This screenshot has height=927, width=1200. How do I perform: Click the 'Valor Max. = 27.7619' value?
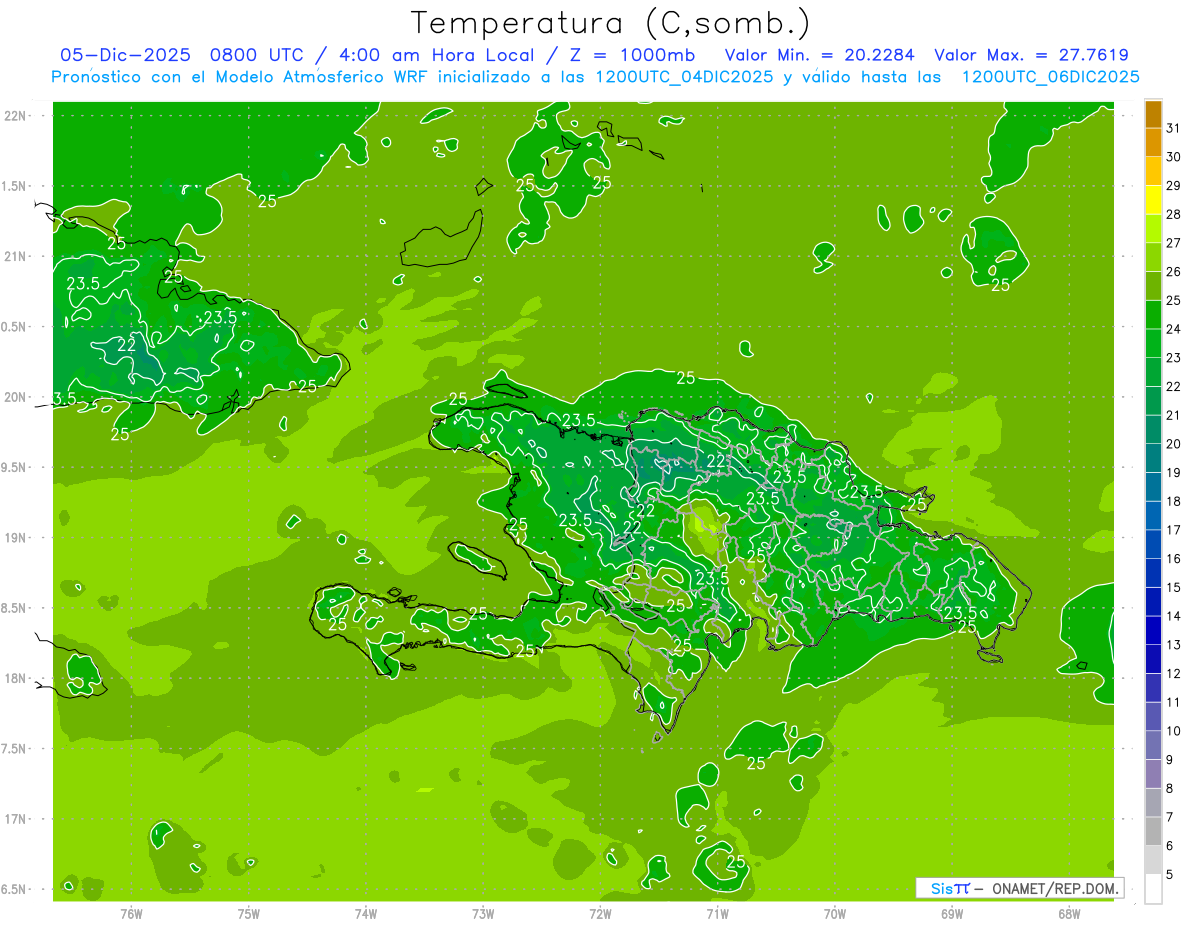pyautogui.click(x=1031, y=55)
